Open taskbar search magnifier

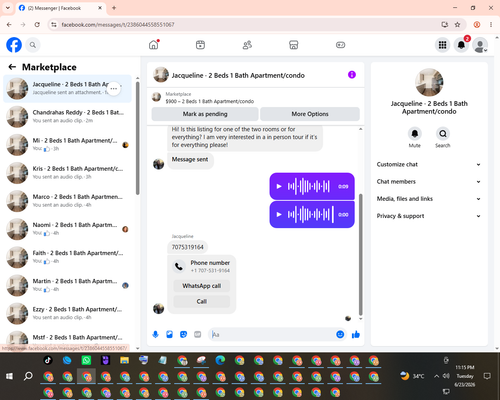click(x=28, y=376)
